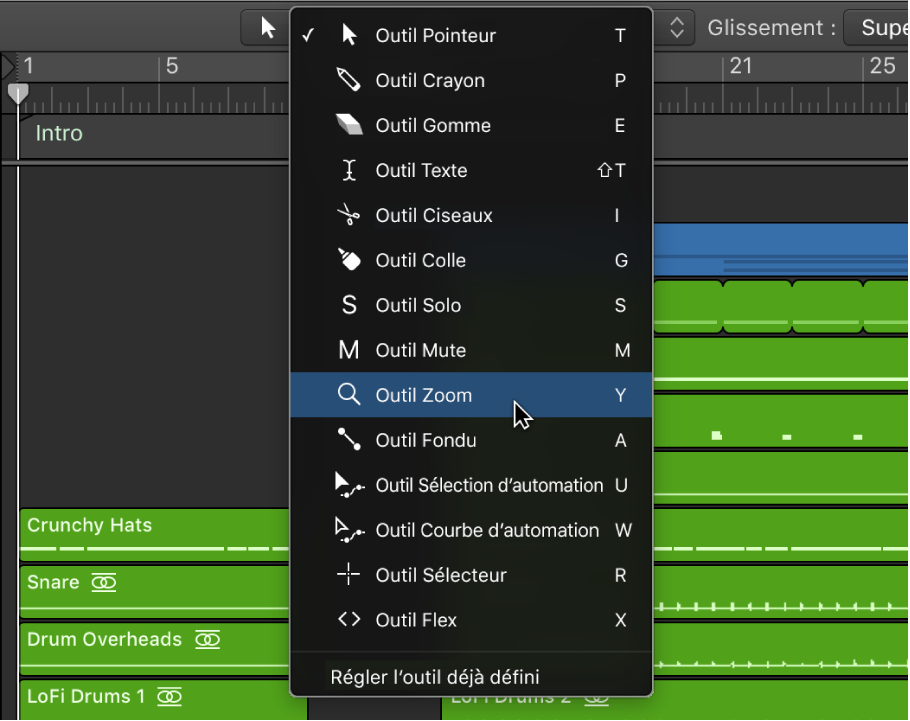910x721 pixels.
Task: Choose Outil Texte menu entry
Action: [471, 170]
